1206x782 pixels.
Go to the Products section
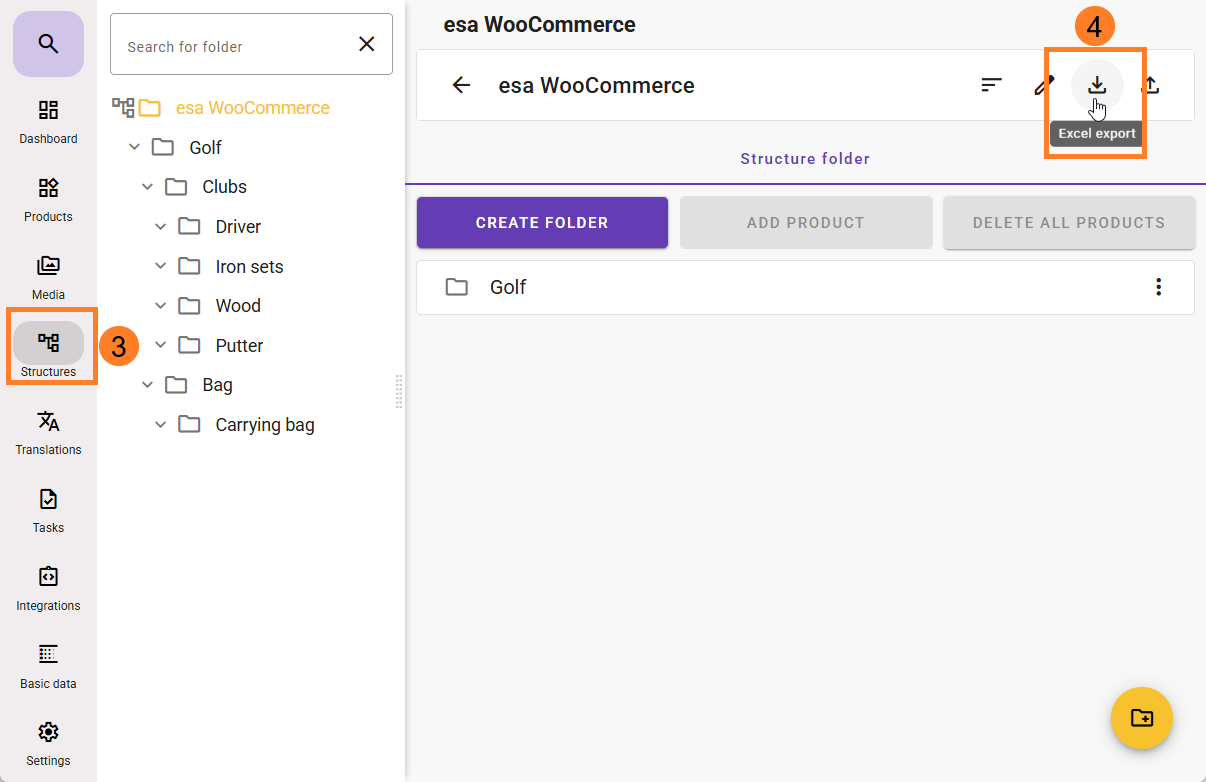[48, 200]
